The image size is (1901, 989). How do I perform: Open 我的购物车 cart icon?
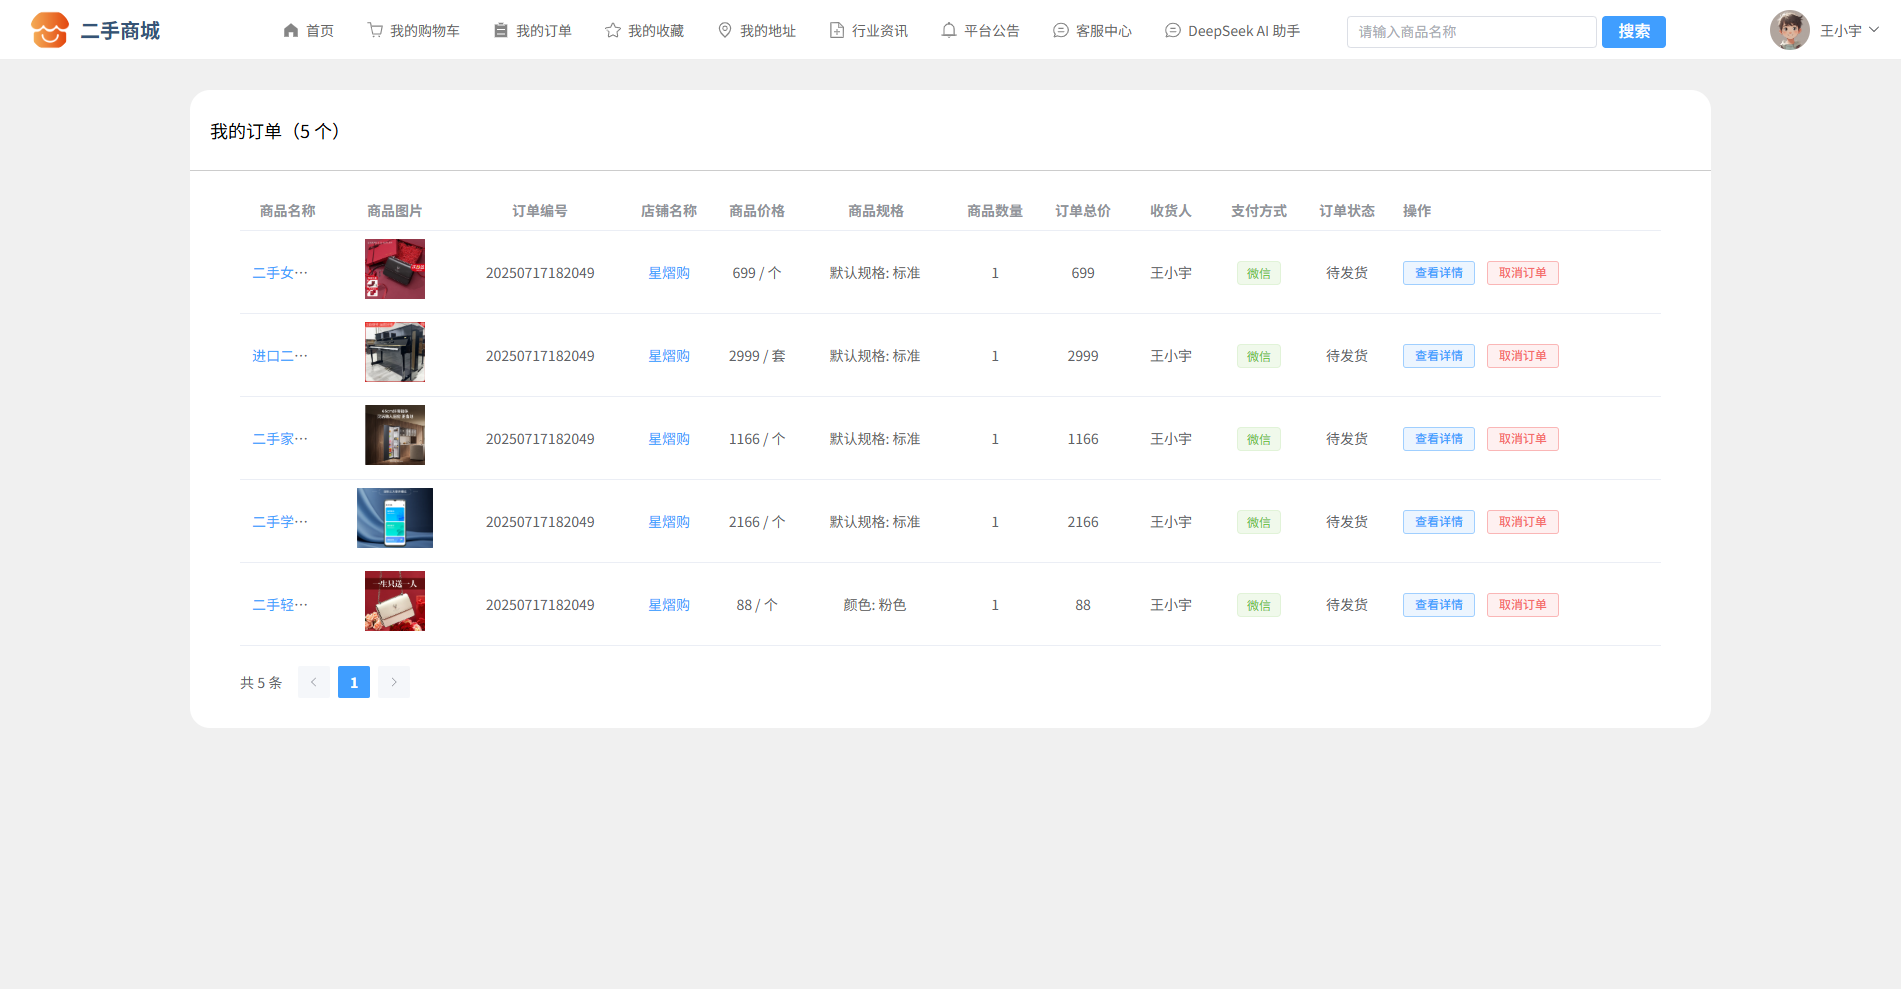pos(375,31)
